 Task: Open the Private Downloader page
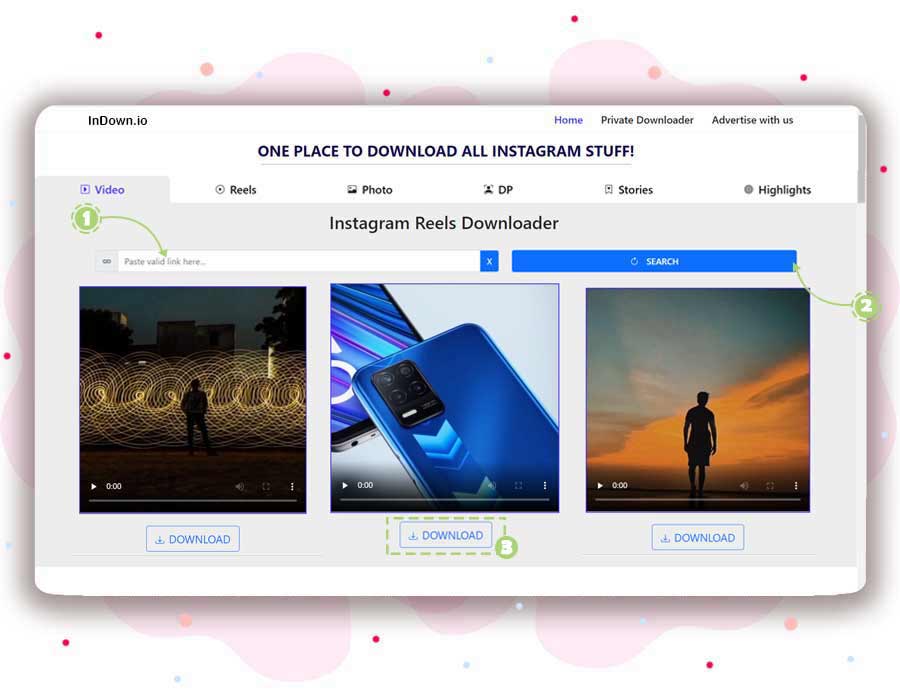(x=647, y=120)
